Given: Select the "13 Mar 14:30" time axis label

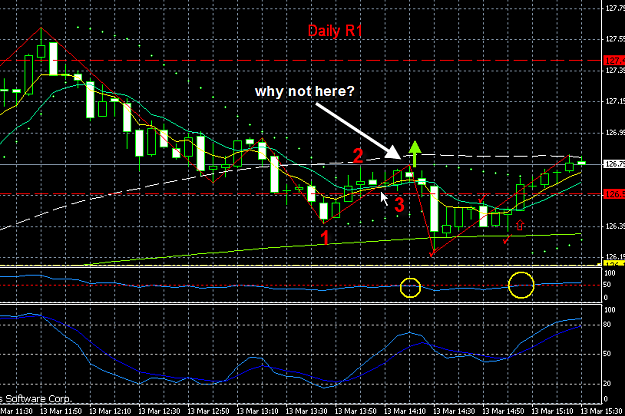Looking at the screenshot, I should point(454,411).
